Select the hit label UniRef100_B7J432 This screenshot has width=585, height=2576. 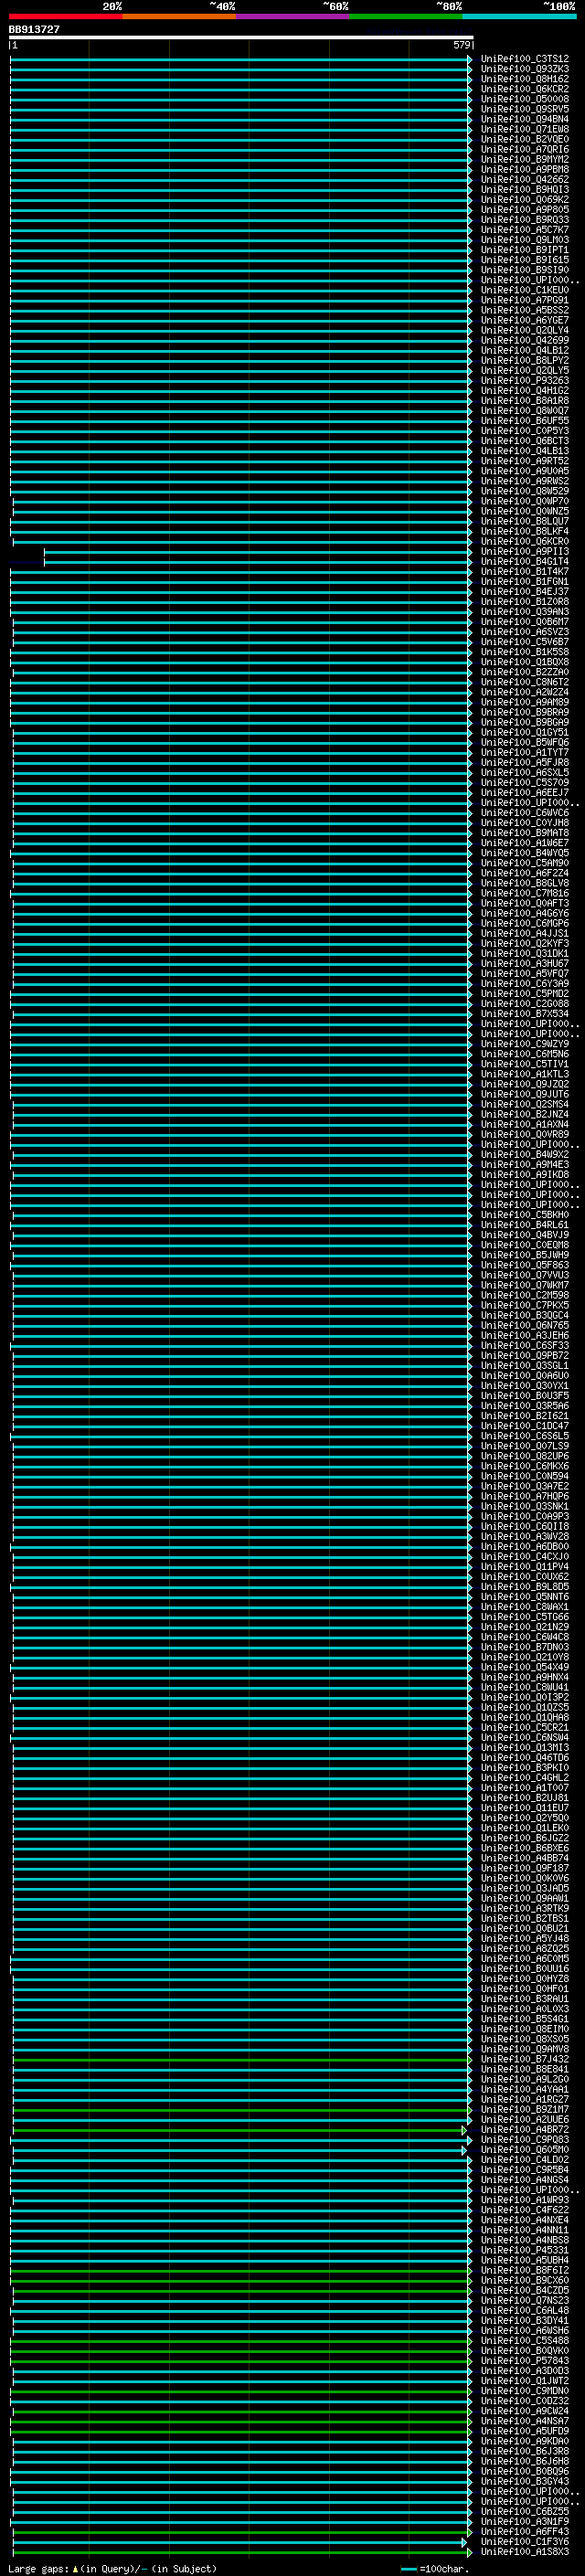[524, 2059]
